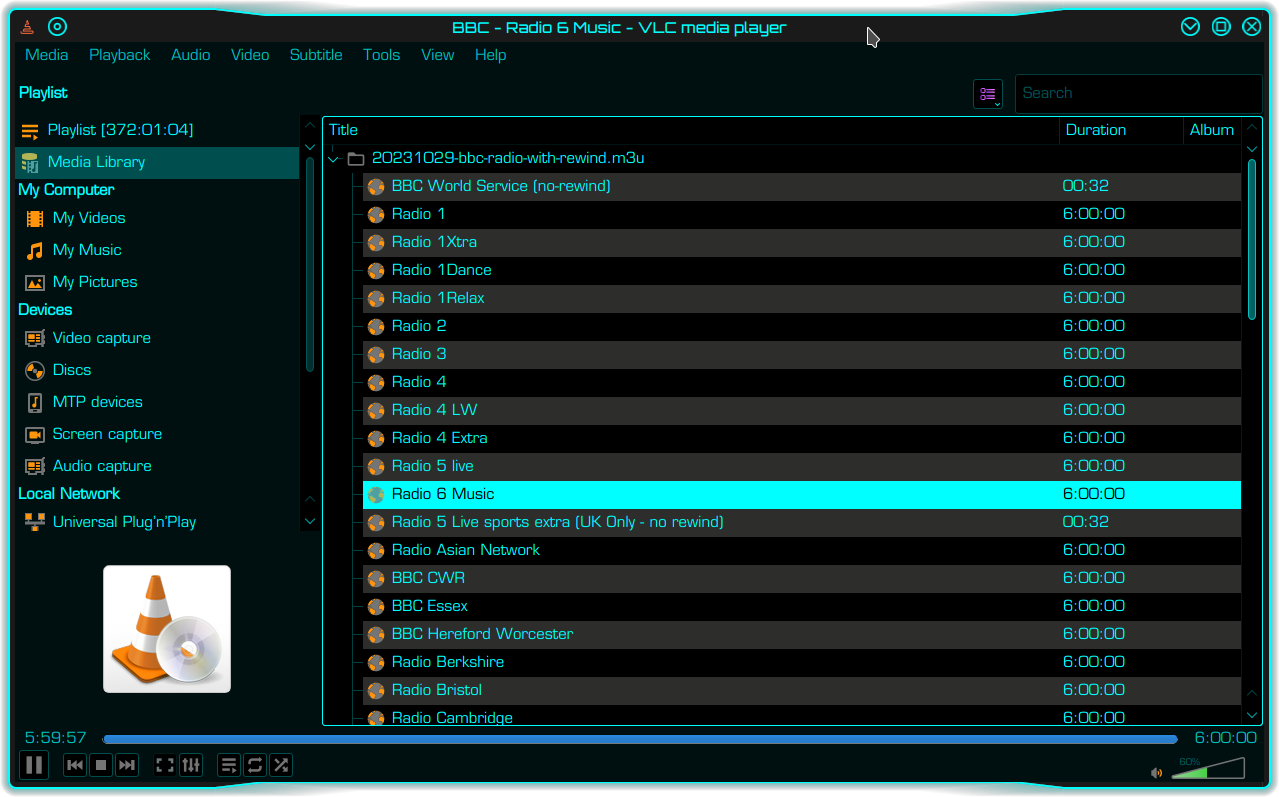The width and height of the screenshot is (1279, 797).
Task: Open playlist view mode dropdown
Action: [988, 94]
